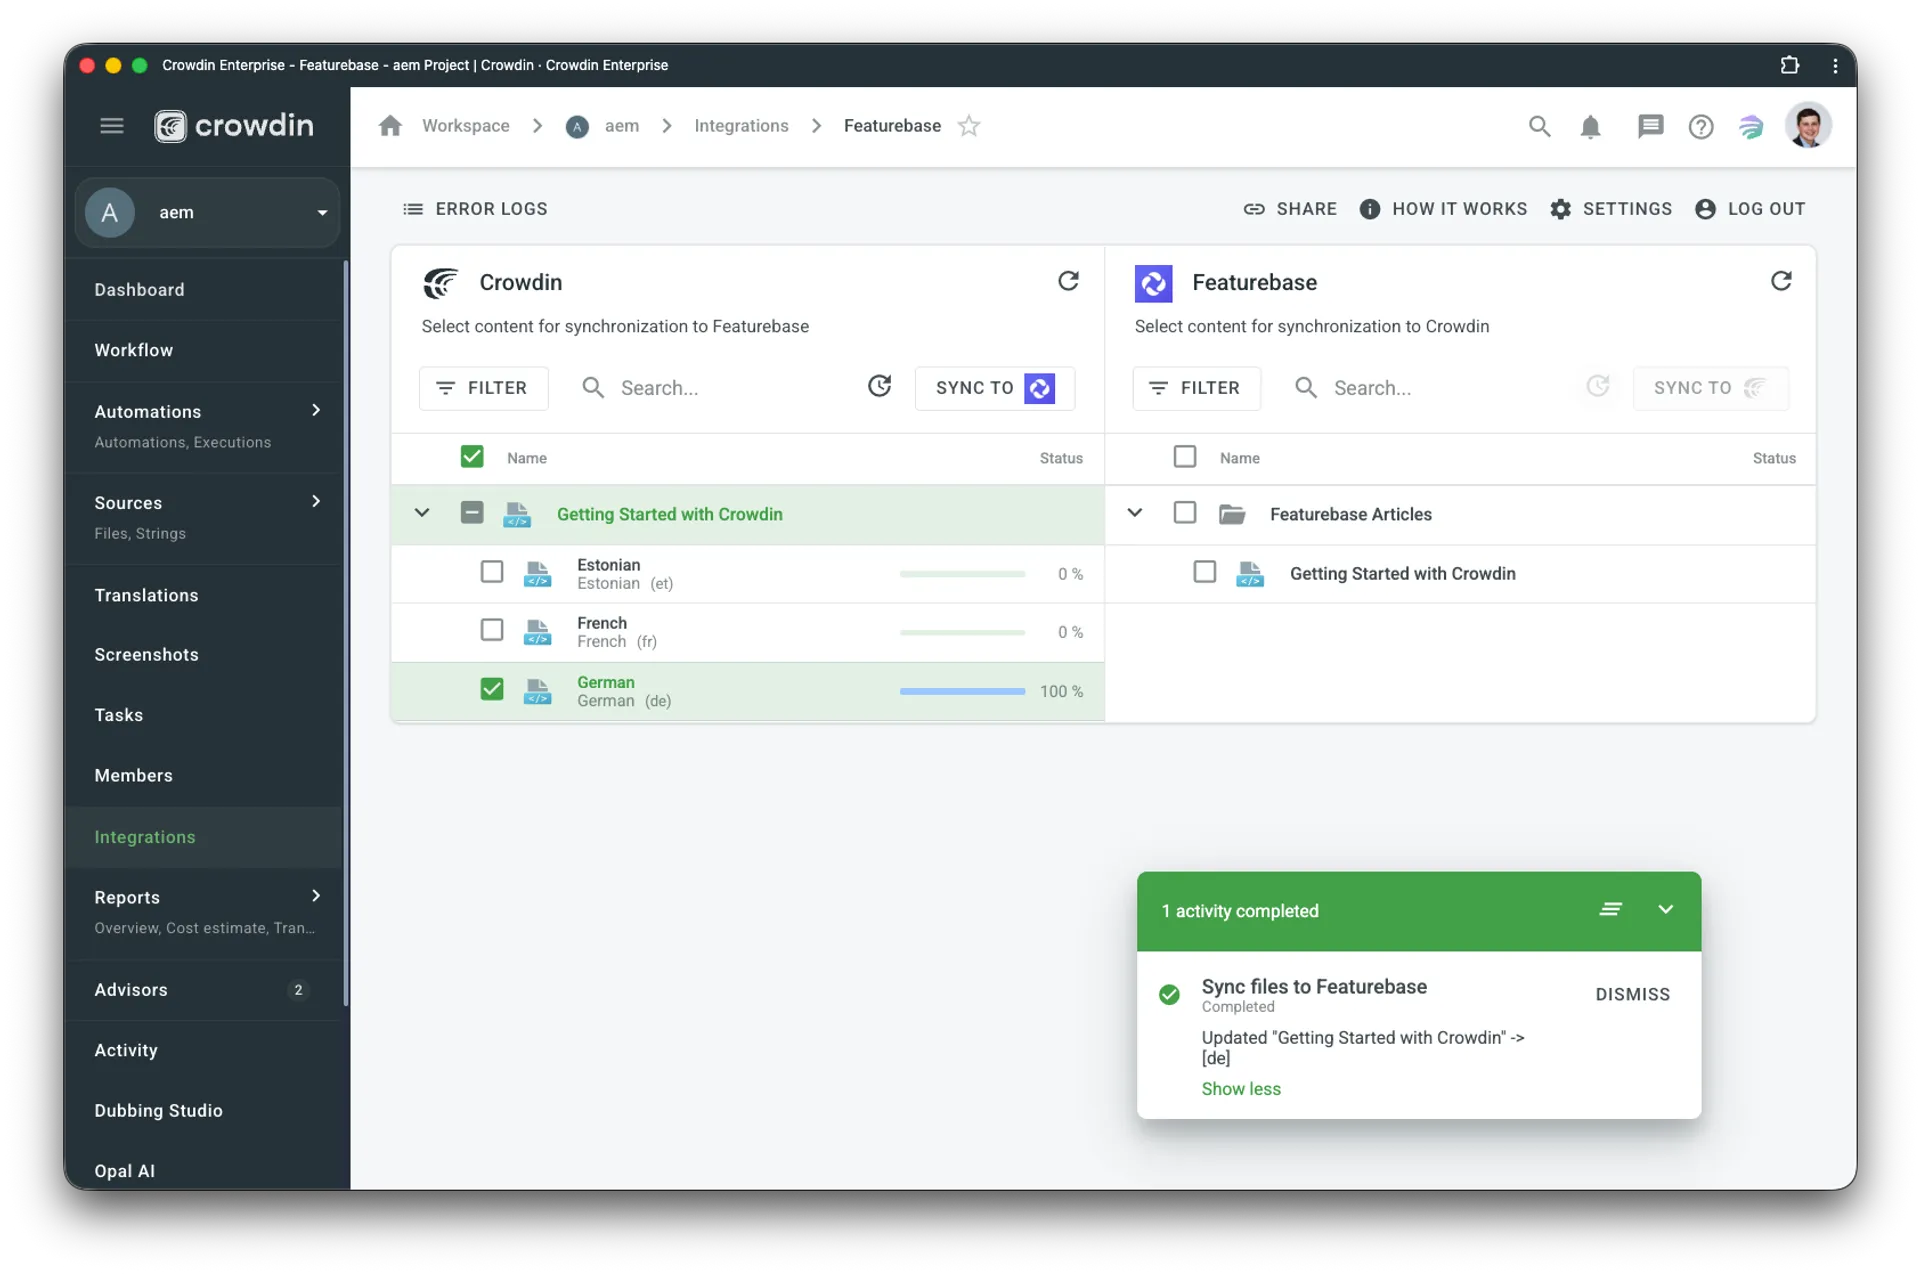Click the green completed checkmark icon
Viewport: 1920px width, 1274px height.
tap(1169, 994)
